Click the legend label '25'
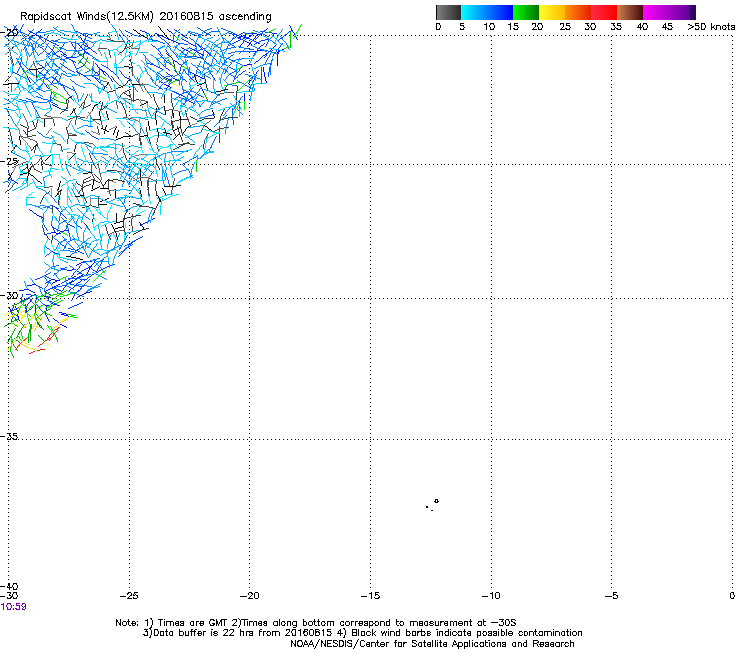Image resolution: width=740 pixels, height=650 pixels. click(565, 27)
